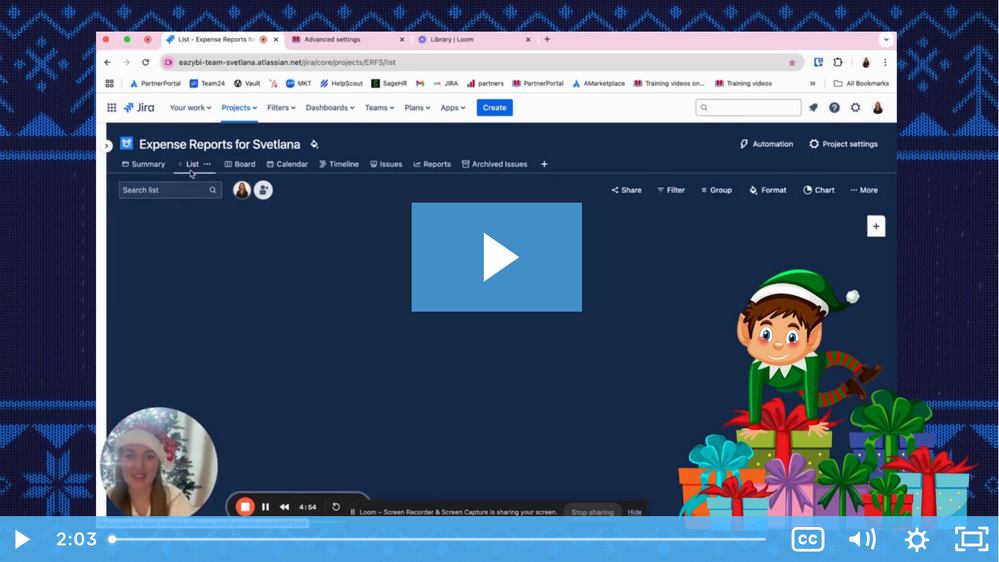
Task: Open the Jira profile avatar menu
Action: 877,108
